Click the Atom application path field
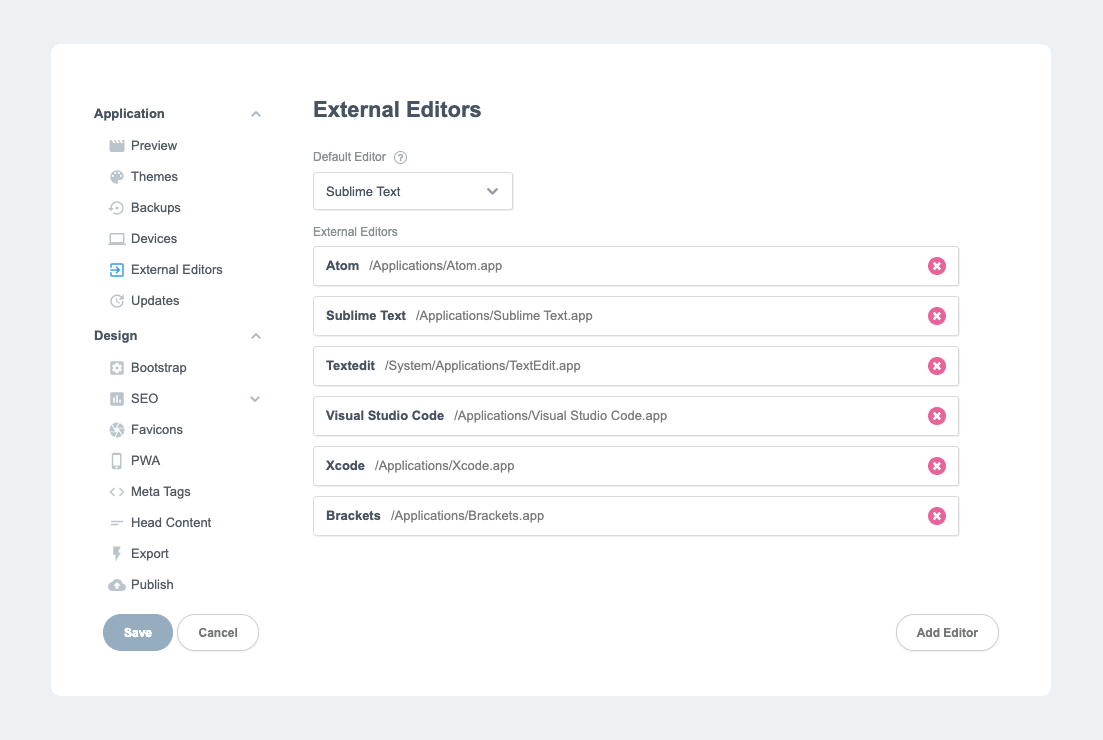 point(636,266)
